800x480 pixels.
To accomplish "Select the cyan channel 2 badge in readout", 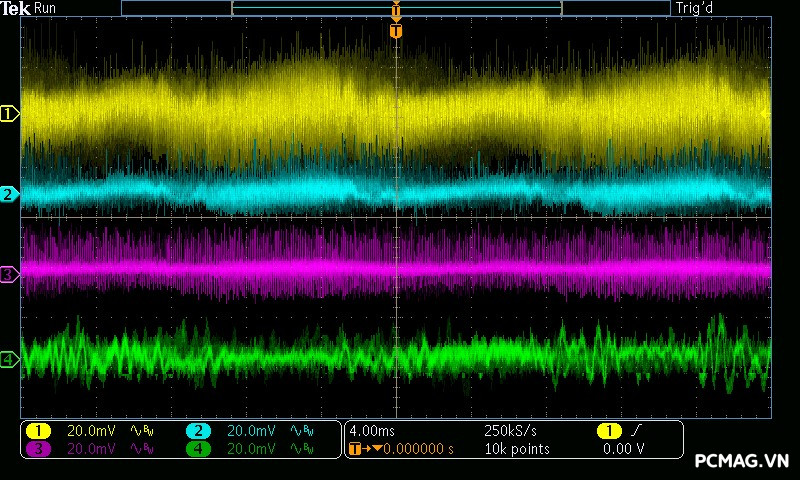I will tap(198, 430).
